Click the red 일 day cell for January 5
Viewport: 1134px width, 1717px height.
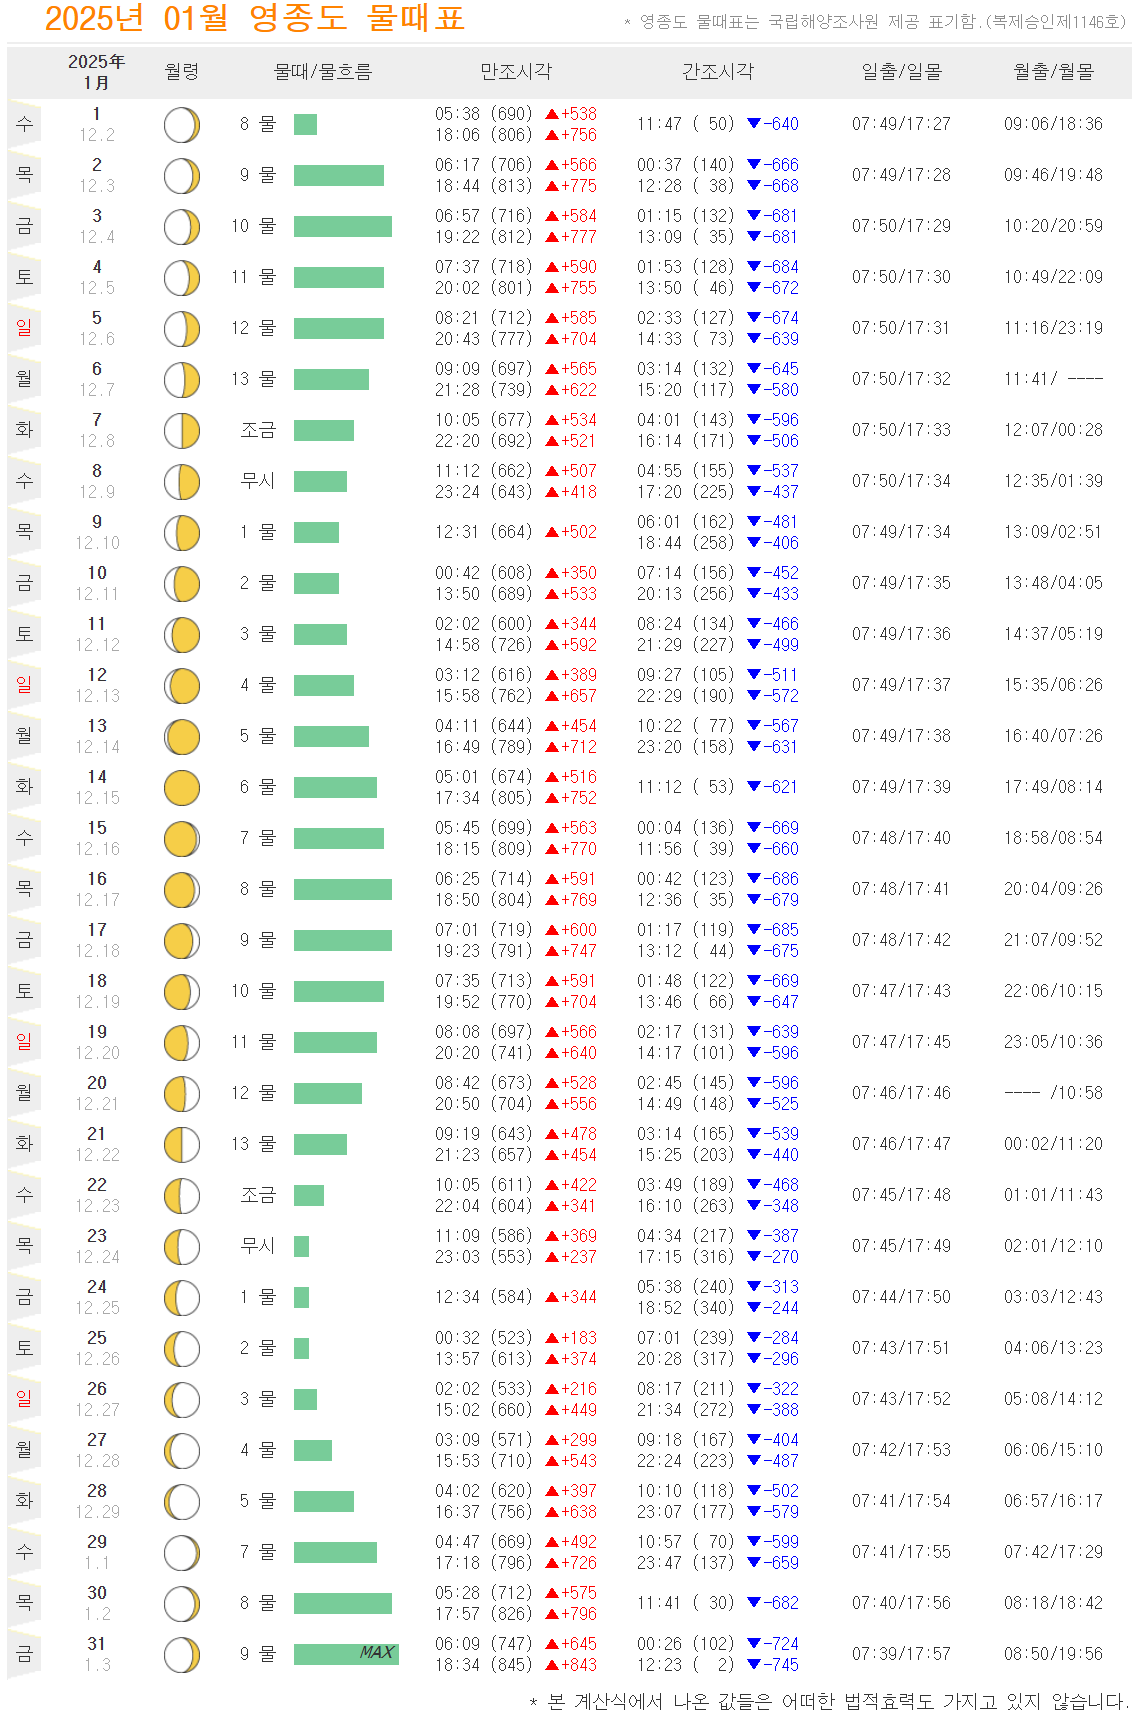click(24, 328)
